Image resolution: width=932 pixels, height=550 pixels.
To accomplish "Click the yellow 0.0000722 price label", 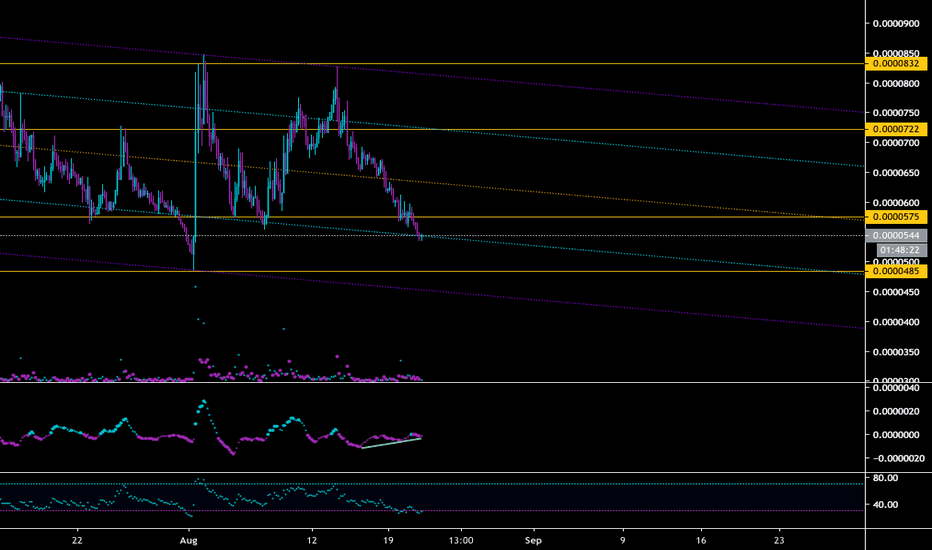I will (896, 129).
